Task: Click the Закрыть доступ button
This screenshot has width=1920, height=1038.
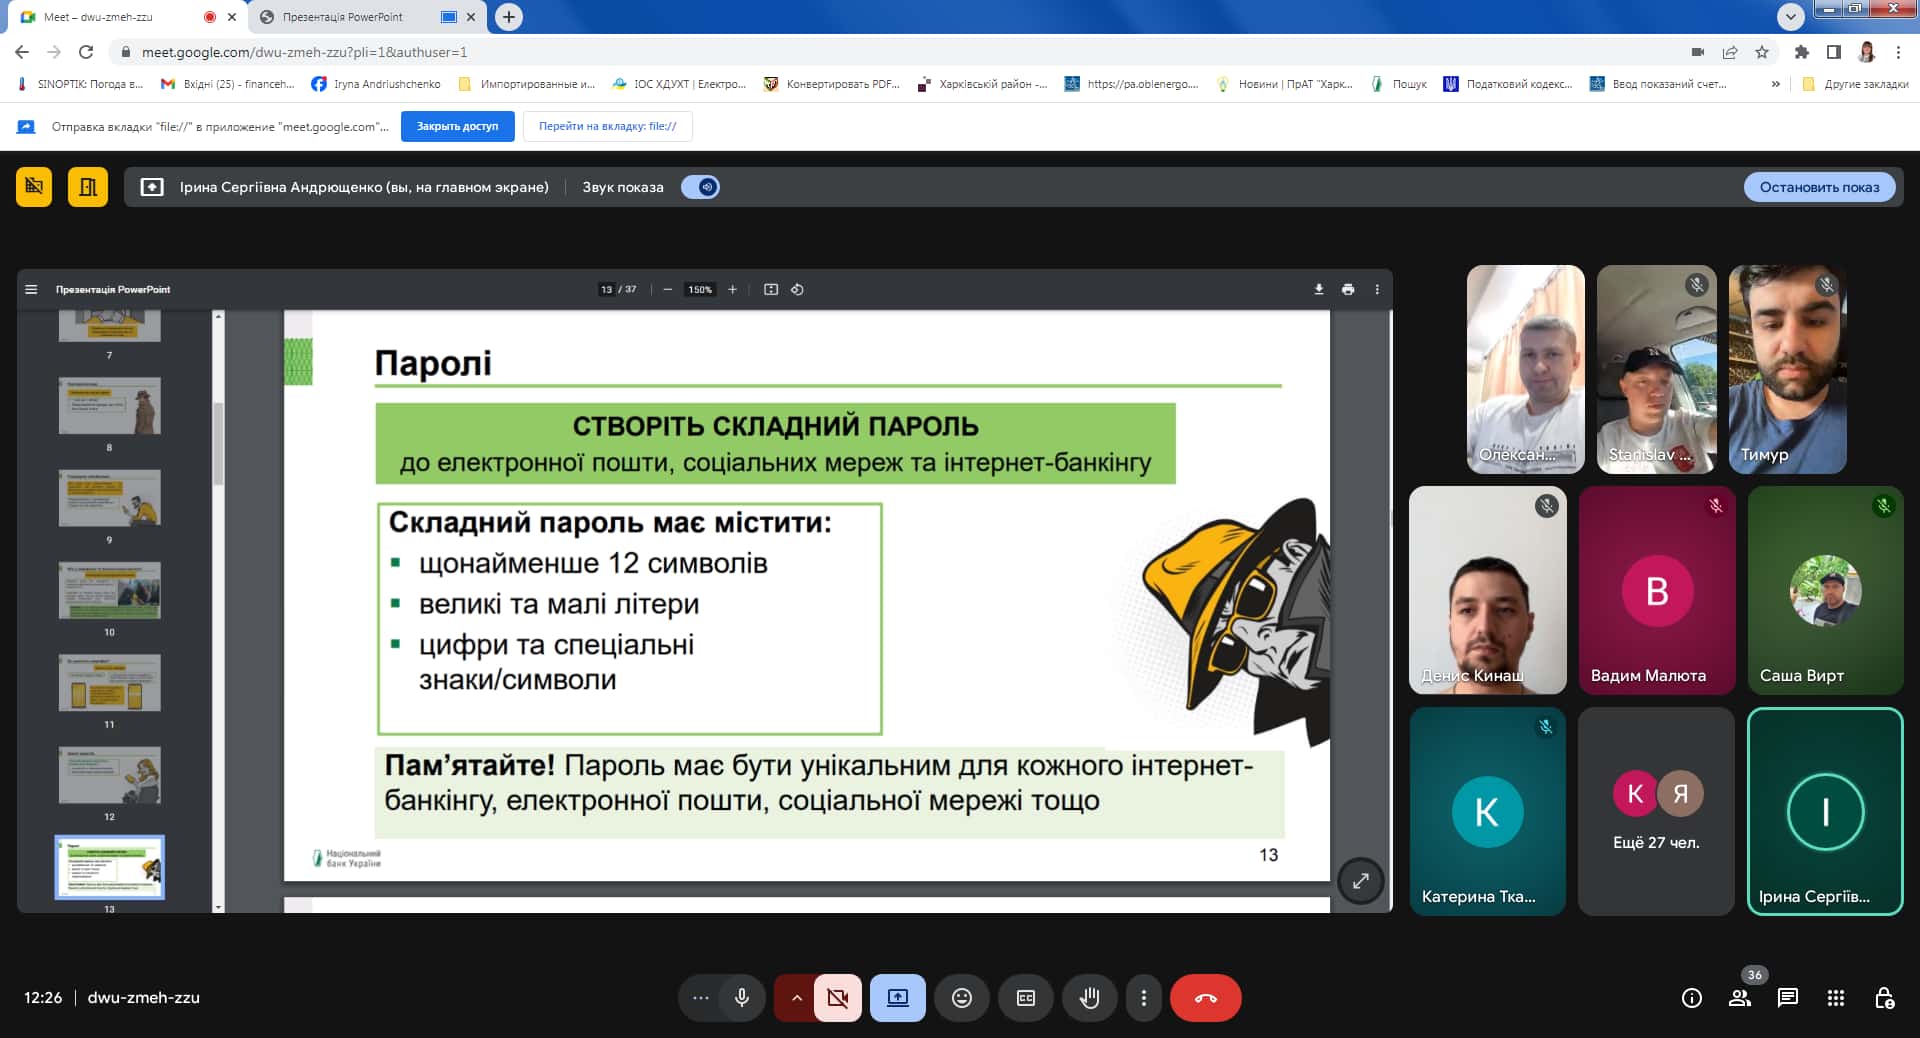Action: tap(457, 126)
